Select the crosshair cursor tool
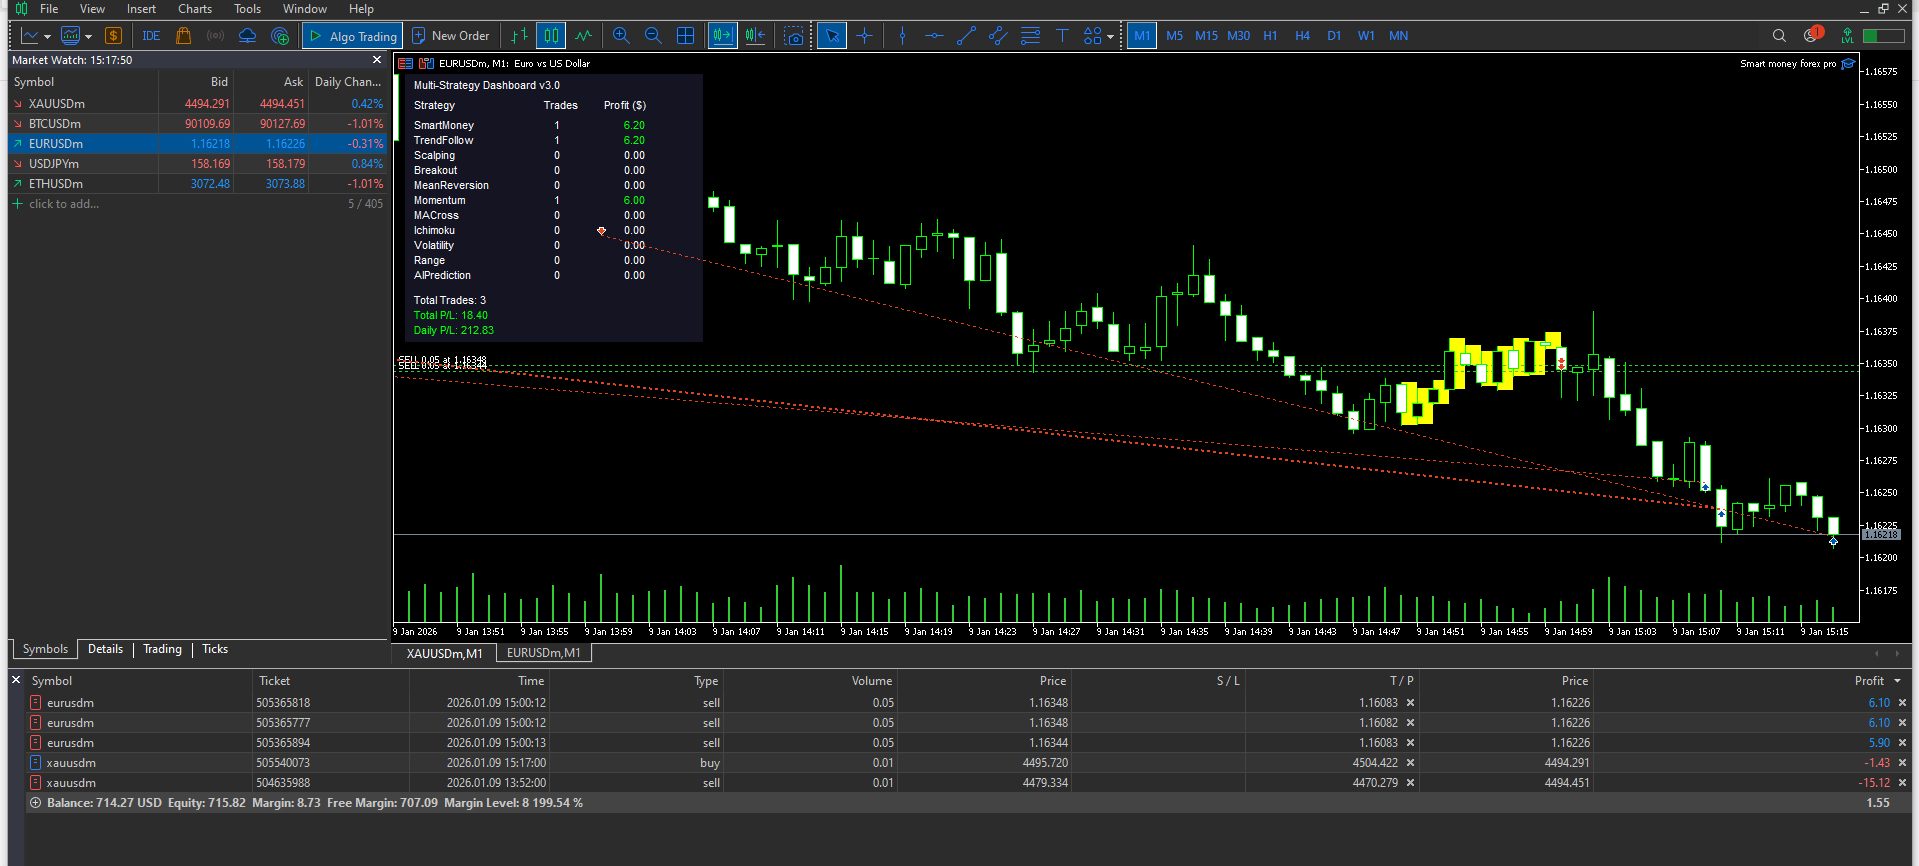This screenshot has width=1919, height=866. pyautogui.click(x=865, y=36)
